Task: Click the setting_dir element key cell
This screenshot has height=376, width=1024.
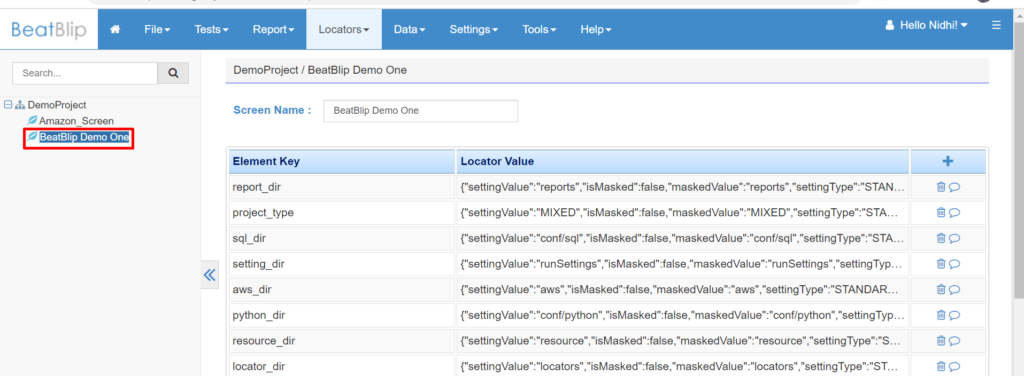Action: 342,264
